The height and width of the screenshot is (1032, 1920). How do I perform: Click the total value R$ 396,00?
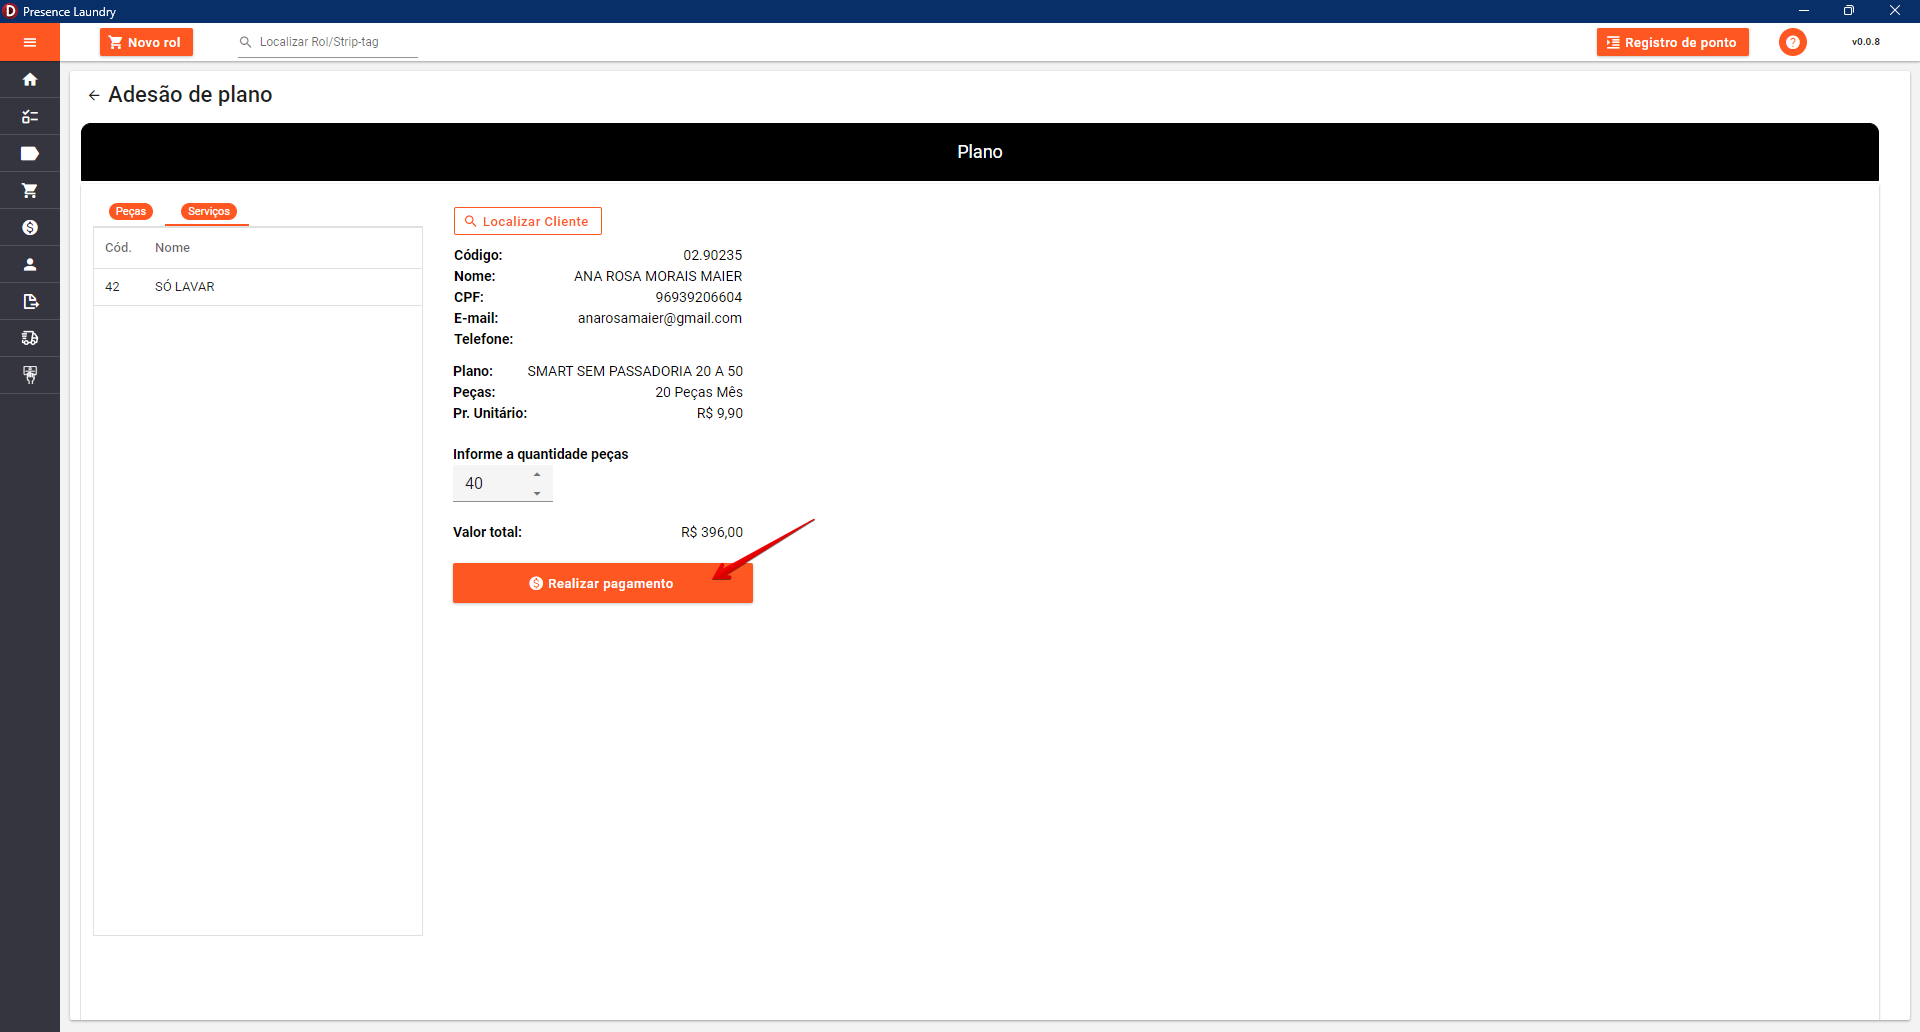point(712,532)
